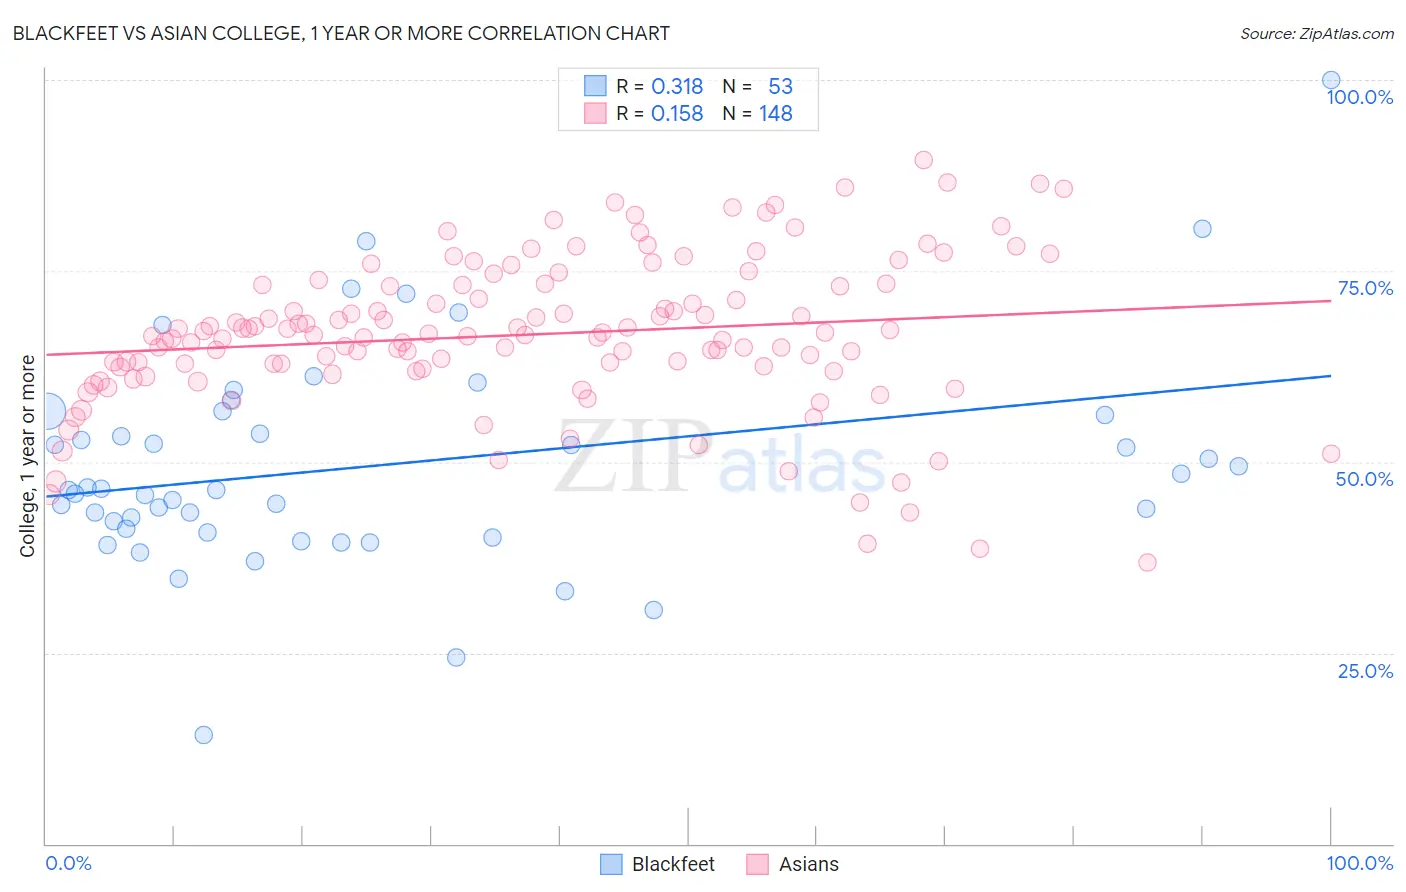The image size is (1406, 892).
Task: Click the large blue bubble on the left axis
Action: [x=46, y=411]
